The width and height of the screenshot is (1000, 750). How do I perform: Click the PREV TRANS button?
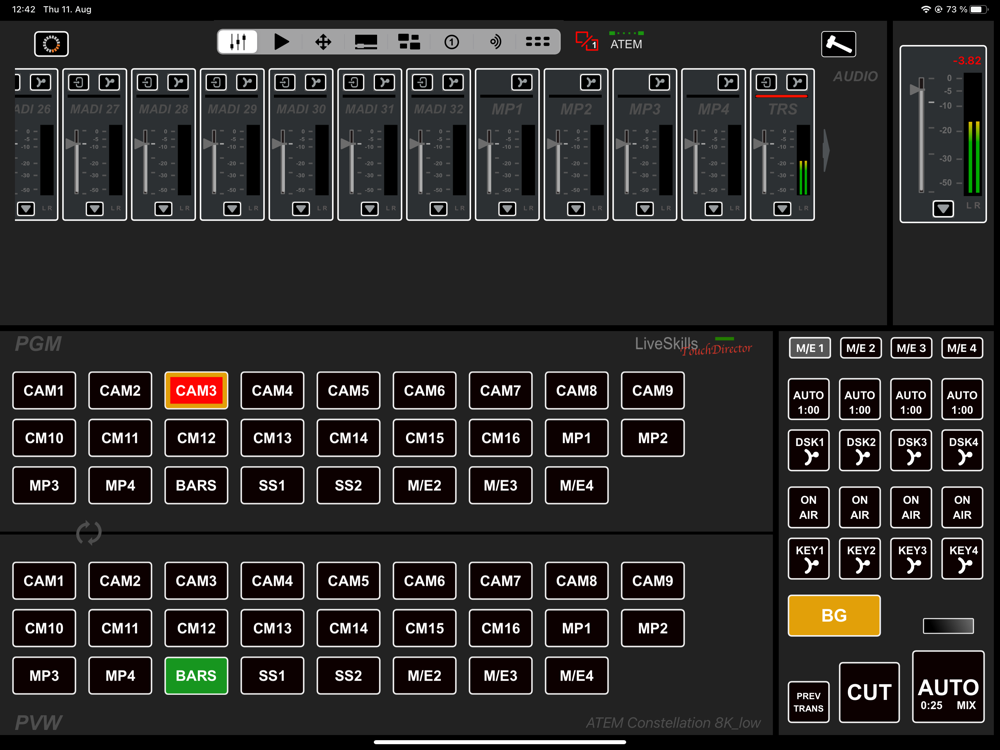(809, 702)
